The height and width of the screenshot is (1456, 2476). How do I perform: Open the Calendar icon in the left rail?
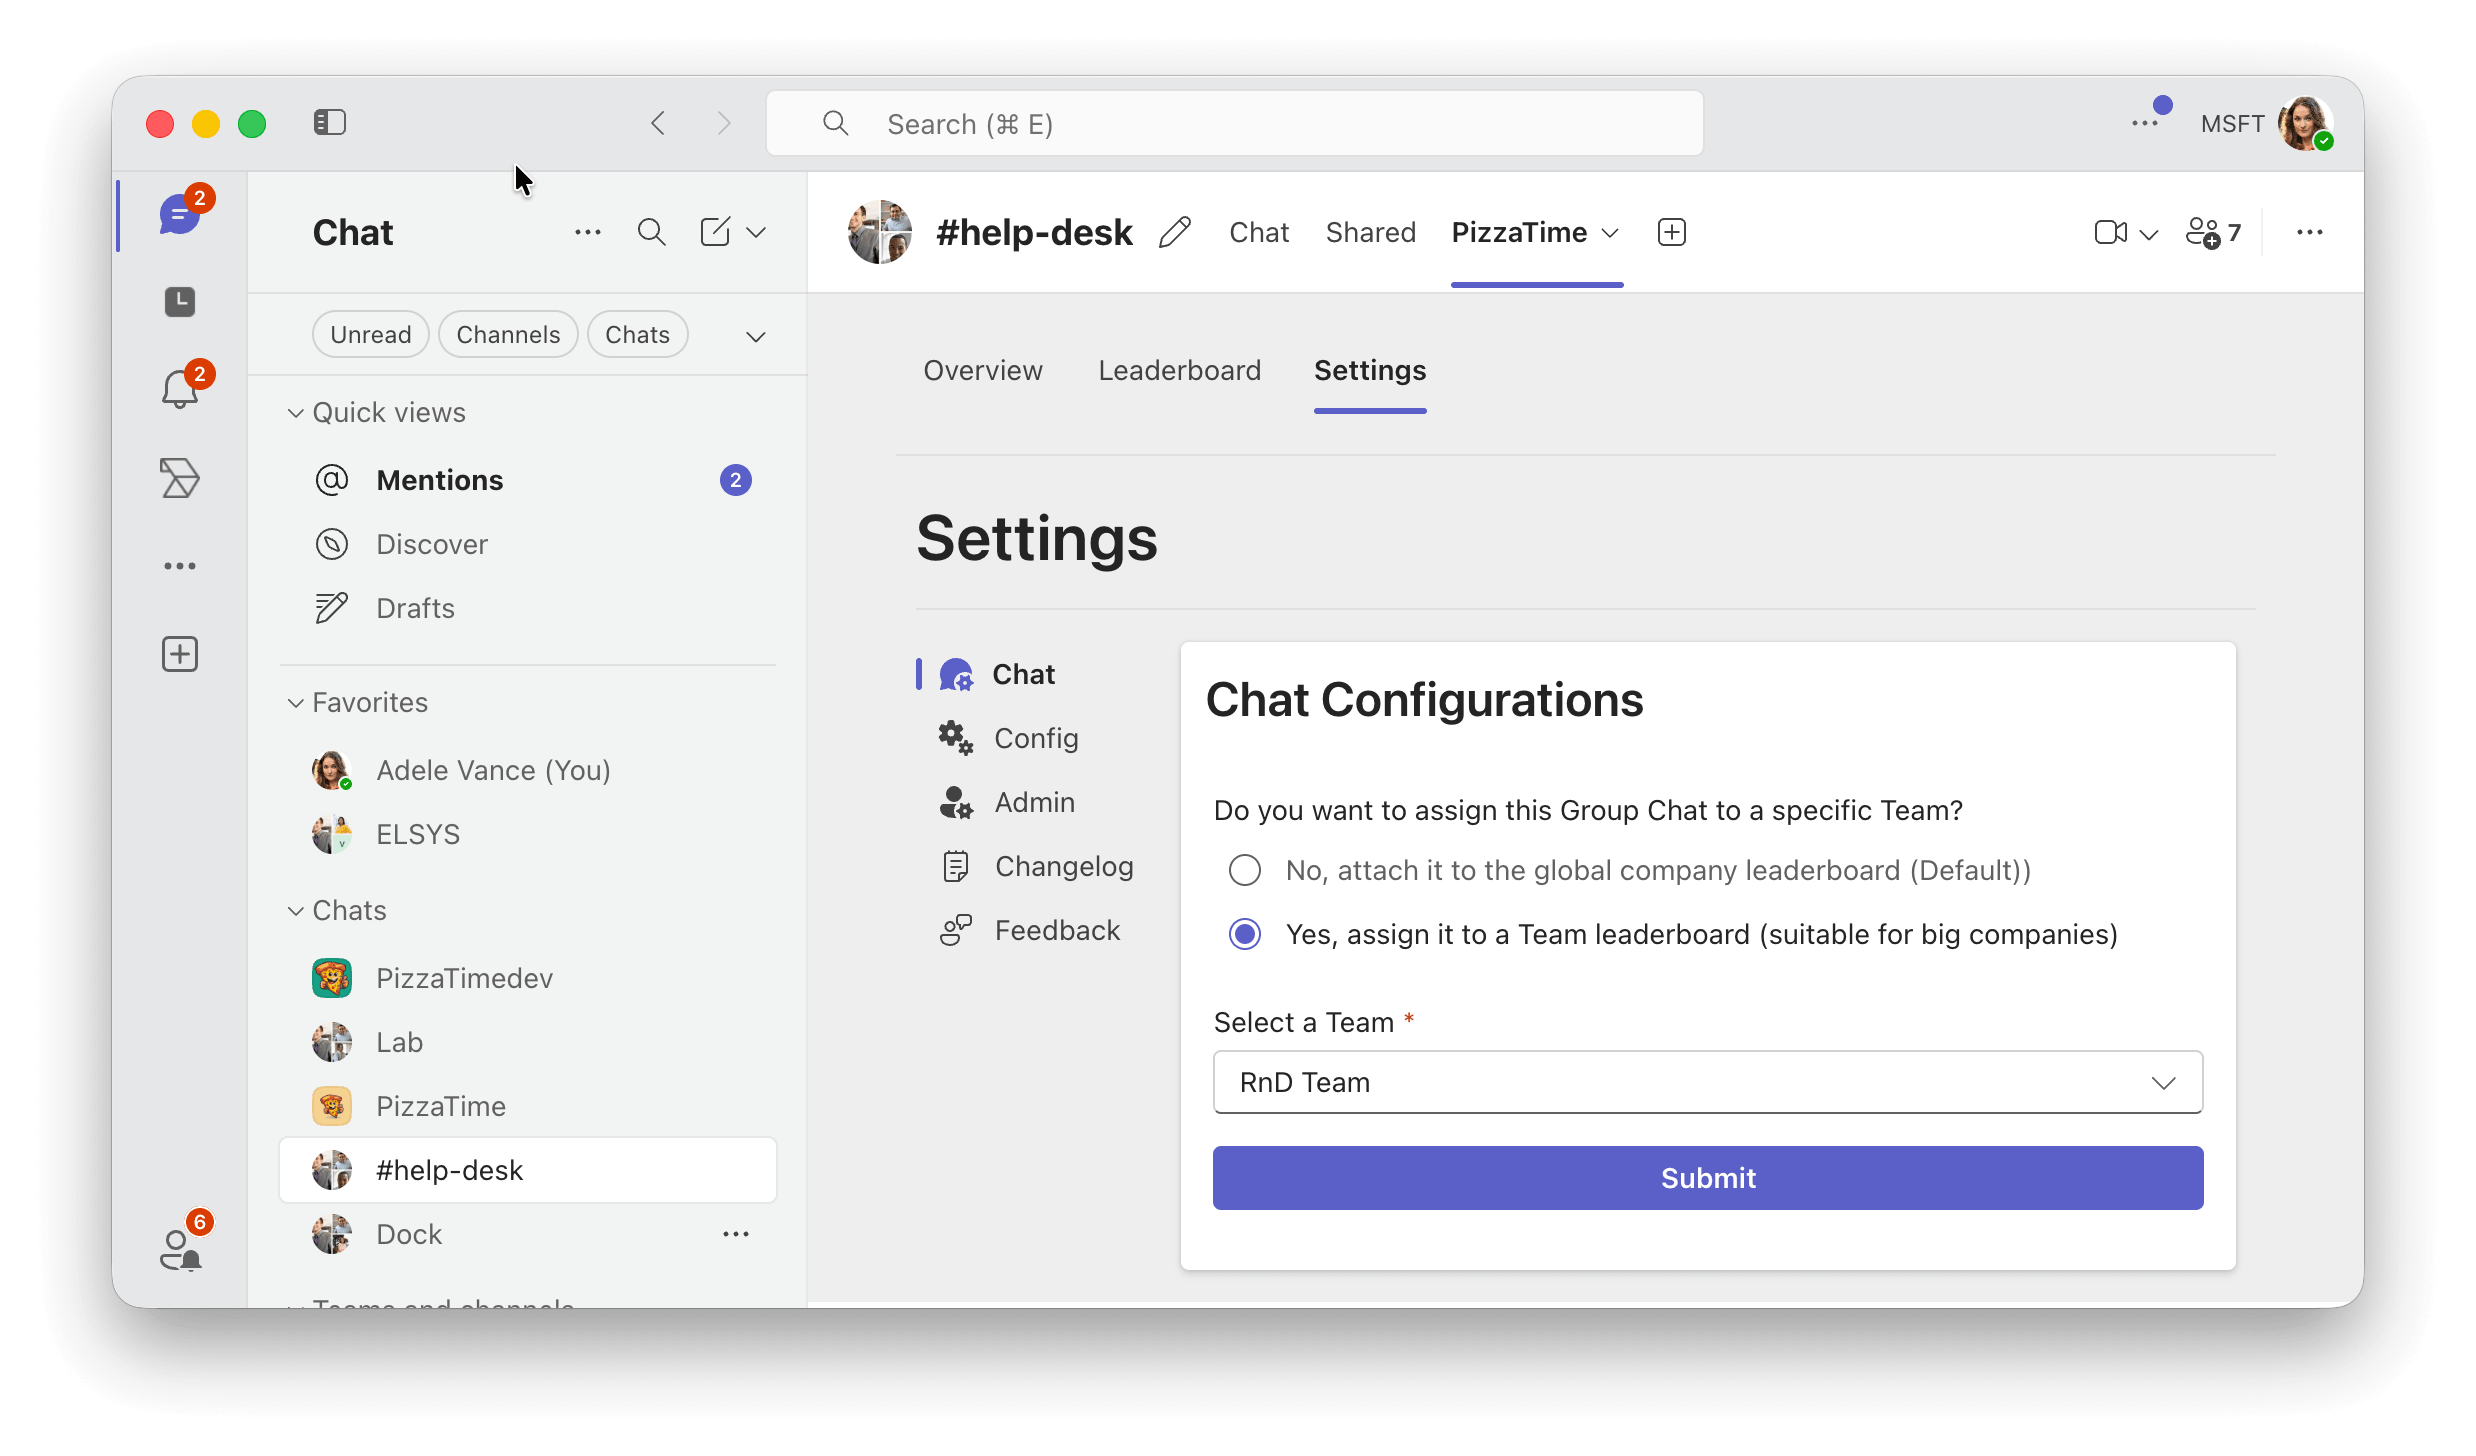(x=180, y=301)
